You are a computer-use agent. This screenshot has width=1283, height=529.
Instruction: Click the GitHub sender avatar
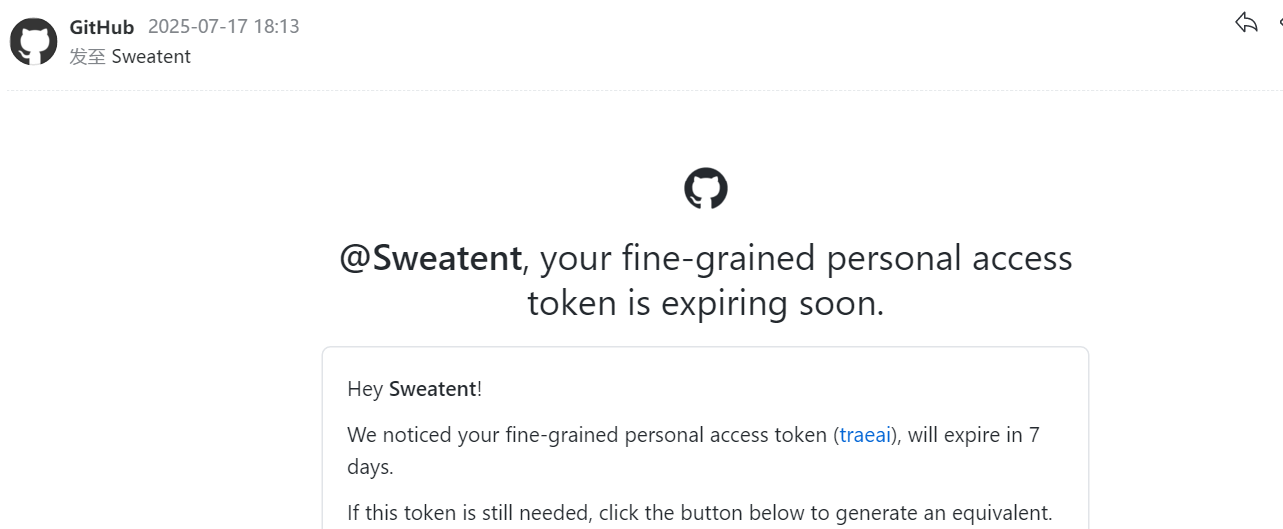pyautogui.click(x=34, y=41)
